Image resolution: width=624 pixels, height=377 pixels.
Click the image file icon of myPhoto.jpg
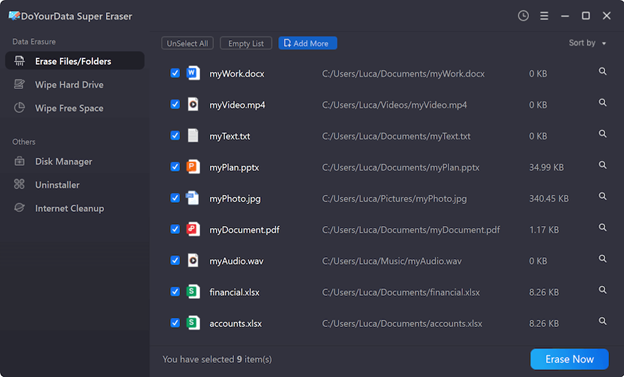pyautogui.click(x=193, y=198)
